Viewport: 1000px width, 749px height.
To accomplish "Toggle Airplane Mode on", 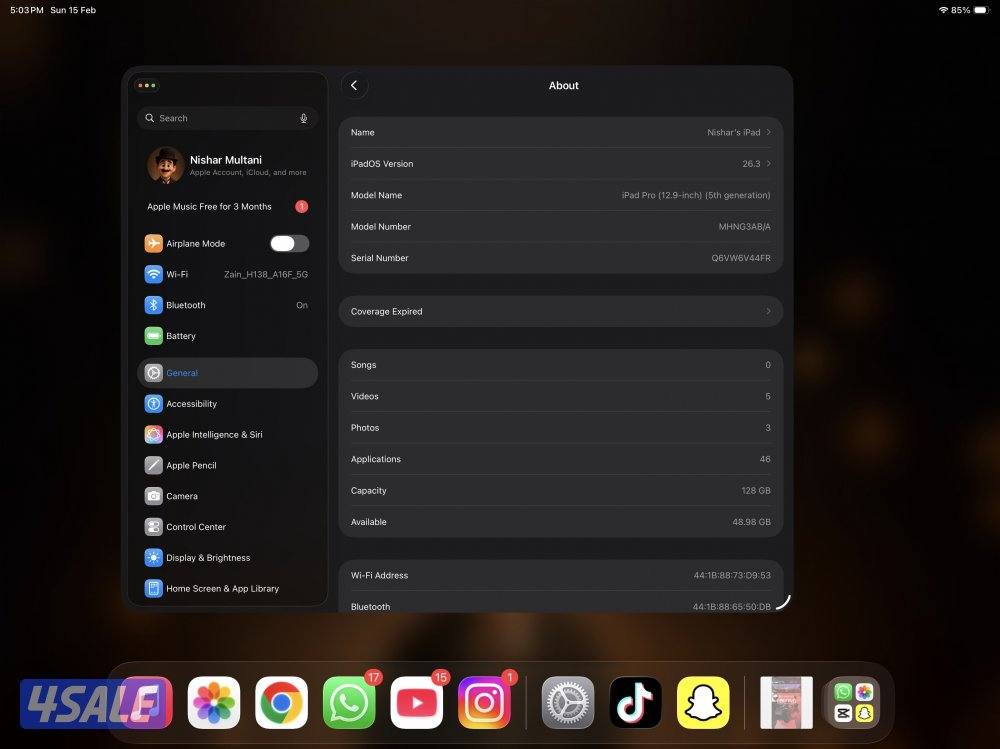I will 288,243.
